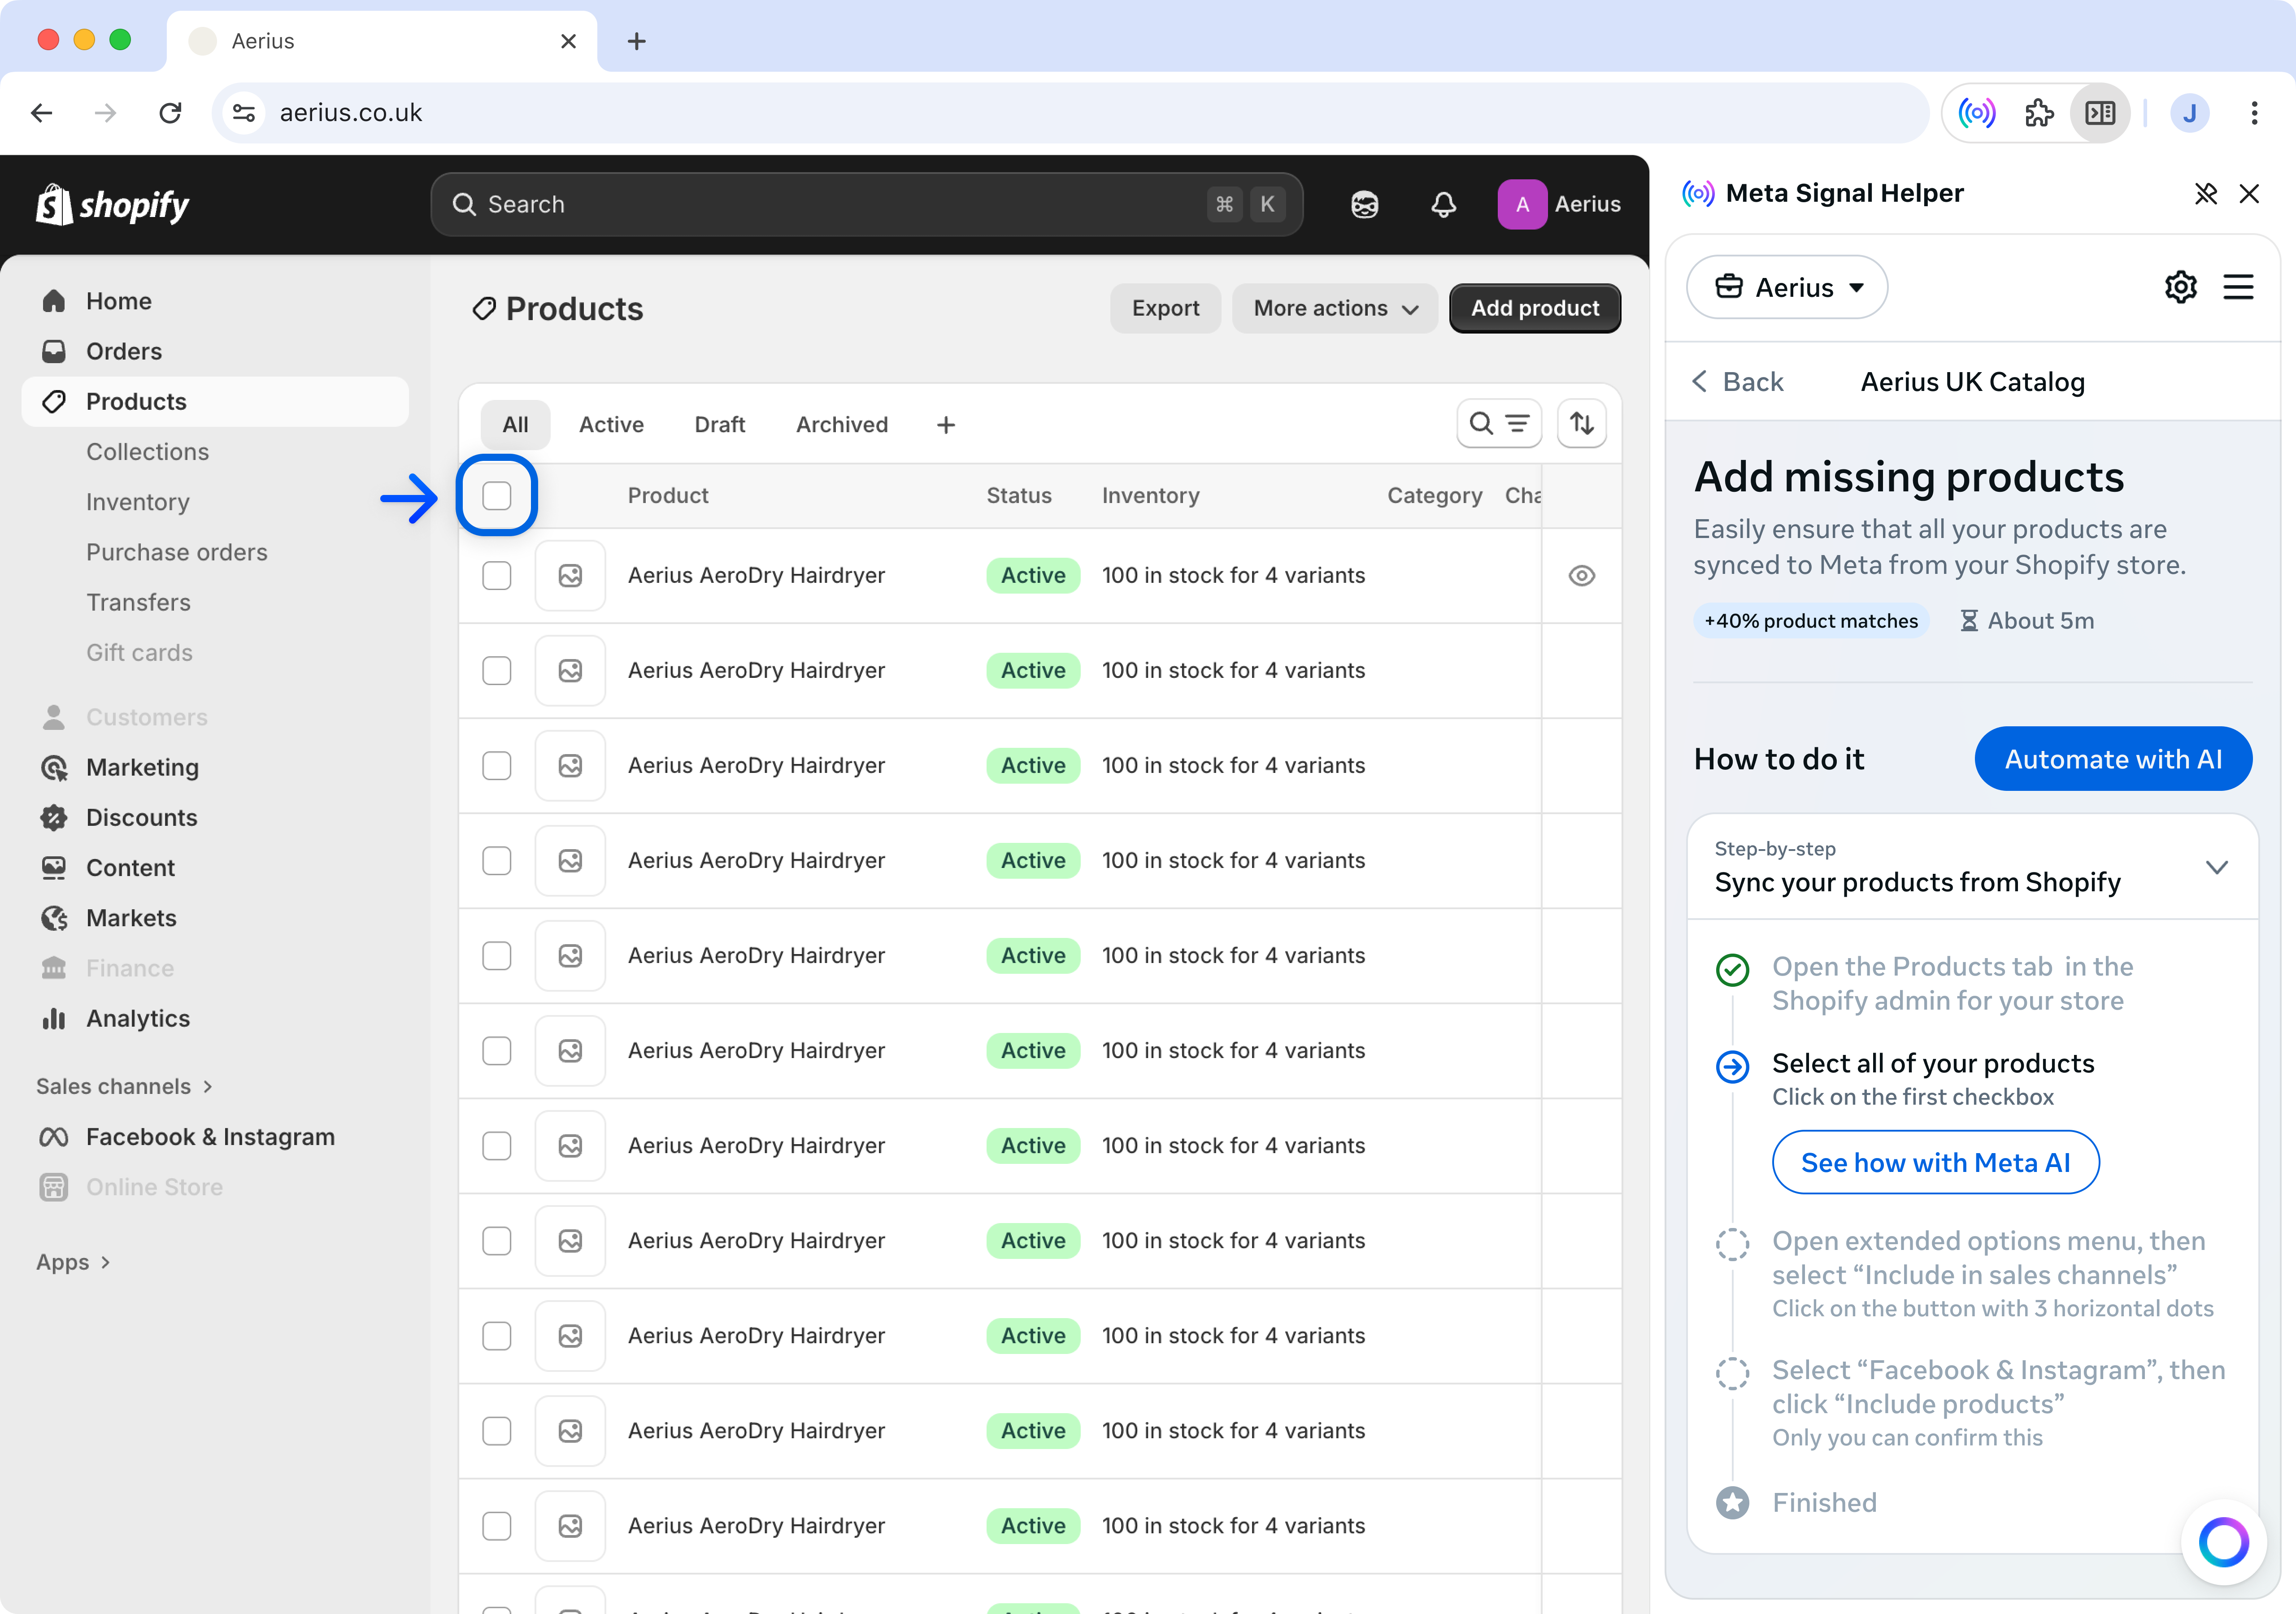Open sort options in the product list
This screenshot has width=2296, height=1614.
pyautogui.click(x=1582, y=423)
